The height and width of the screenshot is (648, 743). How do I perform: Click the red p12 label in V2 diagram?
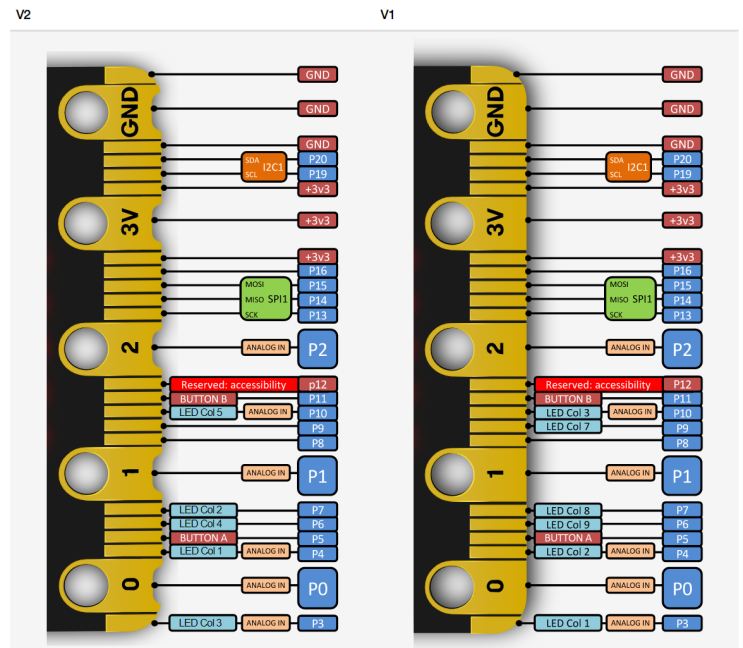pos(318,385)
